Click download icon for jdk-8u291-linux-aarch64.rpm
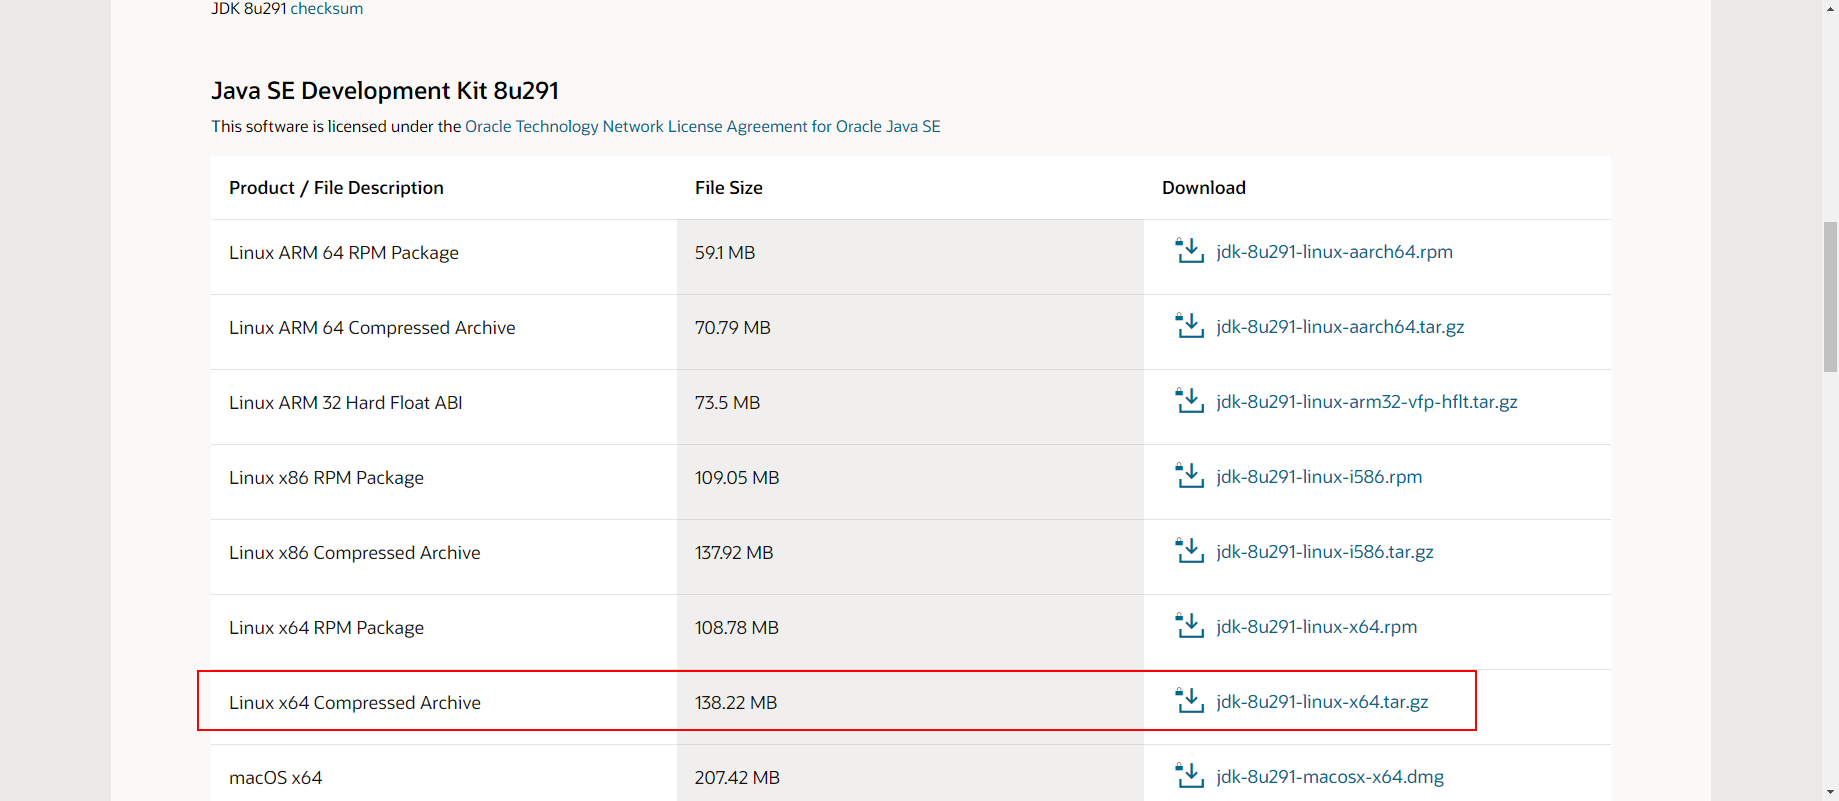The height and width of the screenshot is (801, 1839). 1189,251
